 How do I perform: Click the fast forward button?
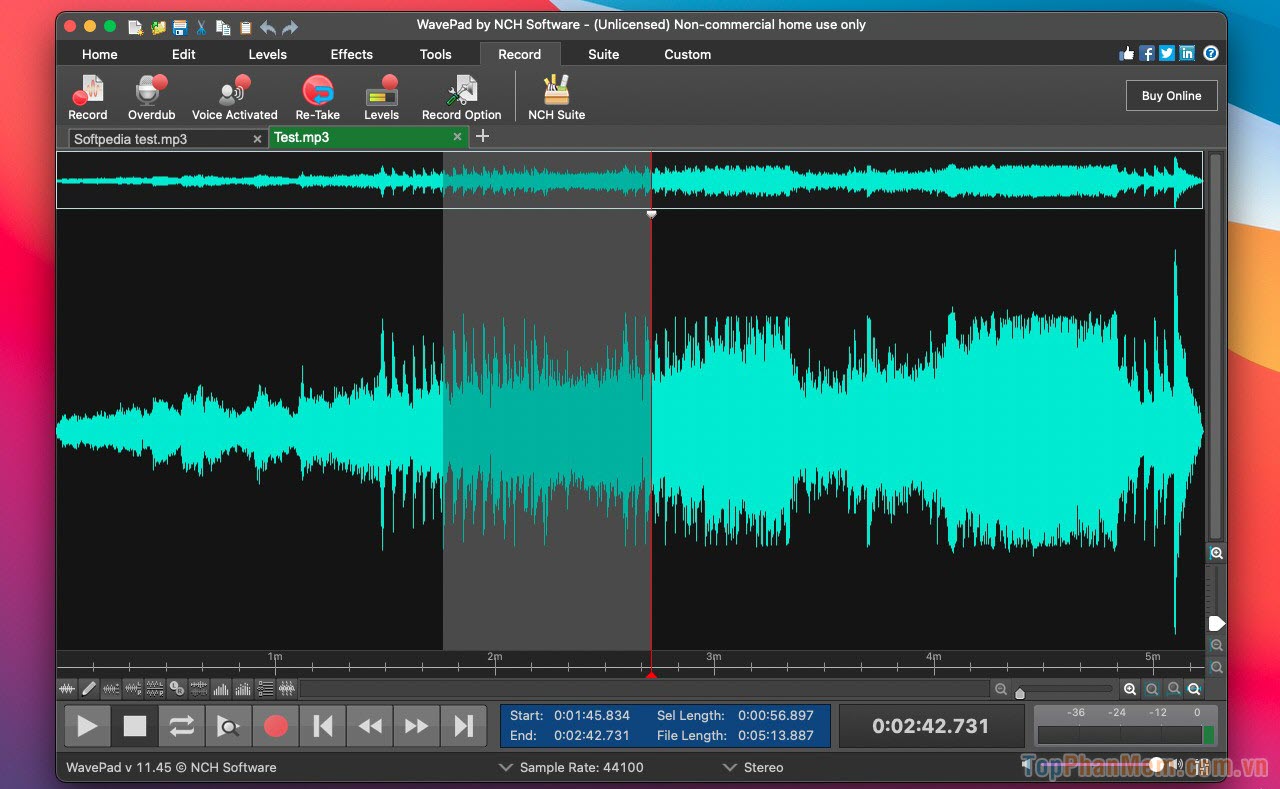(417, 726)
